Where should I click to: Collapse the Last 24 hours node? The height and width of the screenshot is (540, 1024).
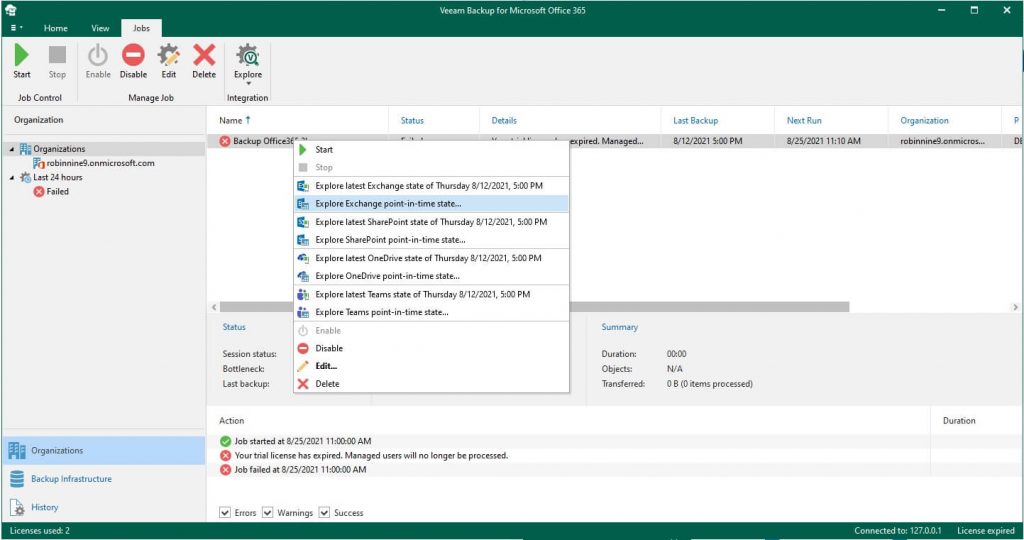pos(12,178)
